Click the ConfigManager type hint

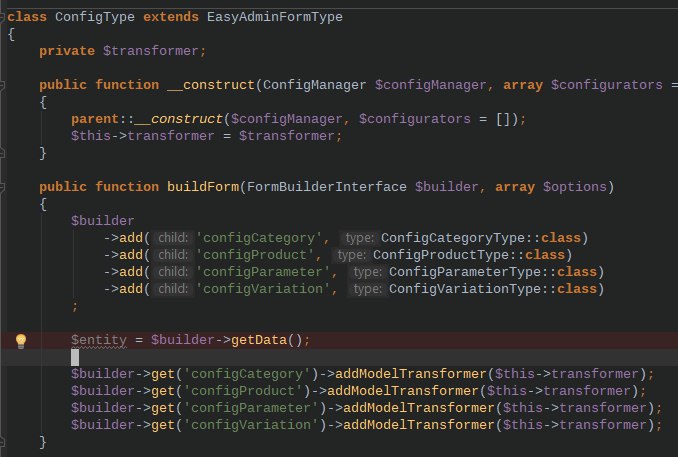[x=314, y=85]
